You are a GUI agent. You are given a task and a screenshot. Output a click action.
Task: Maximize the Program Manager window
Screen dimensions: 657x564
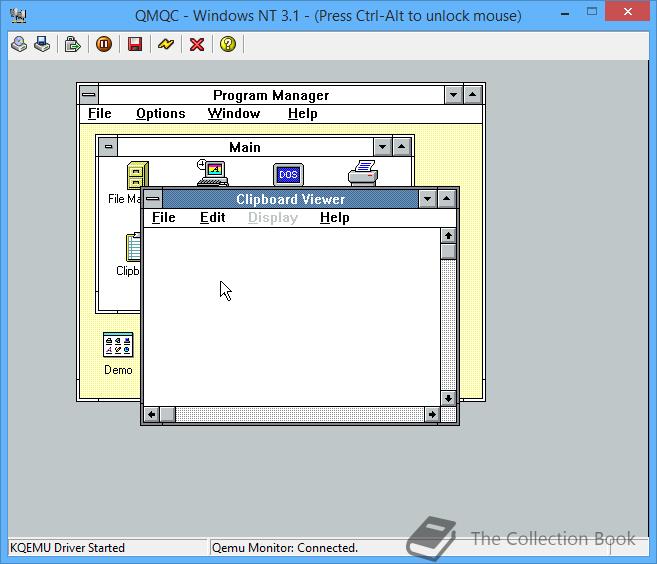click(x=473, y=95)
